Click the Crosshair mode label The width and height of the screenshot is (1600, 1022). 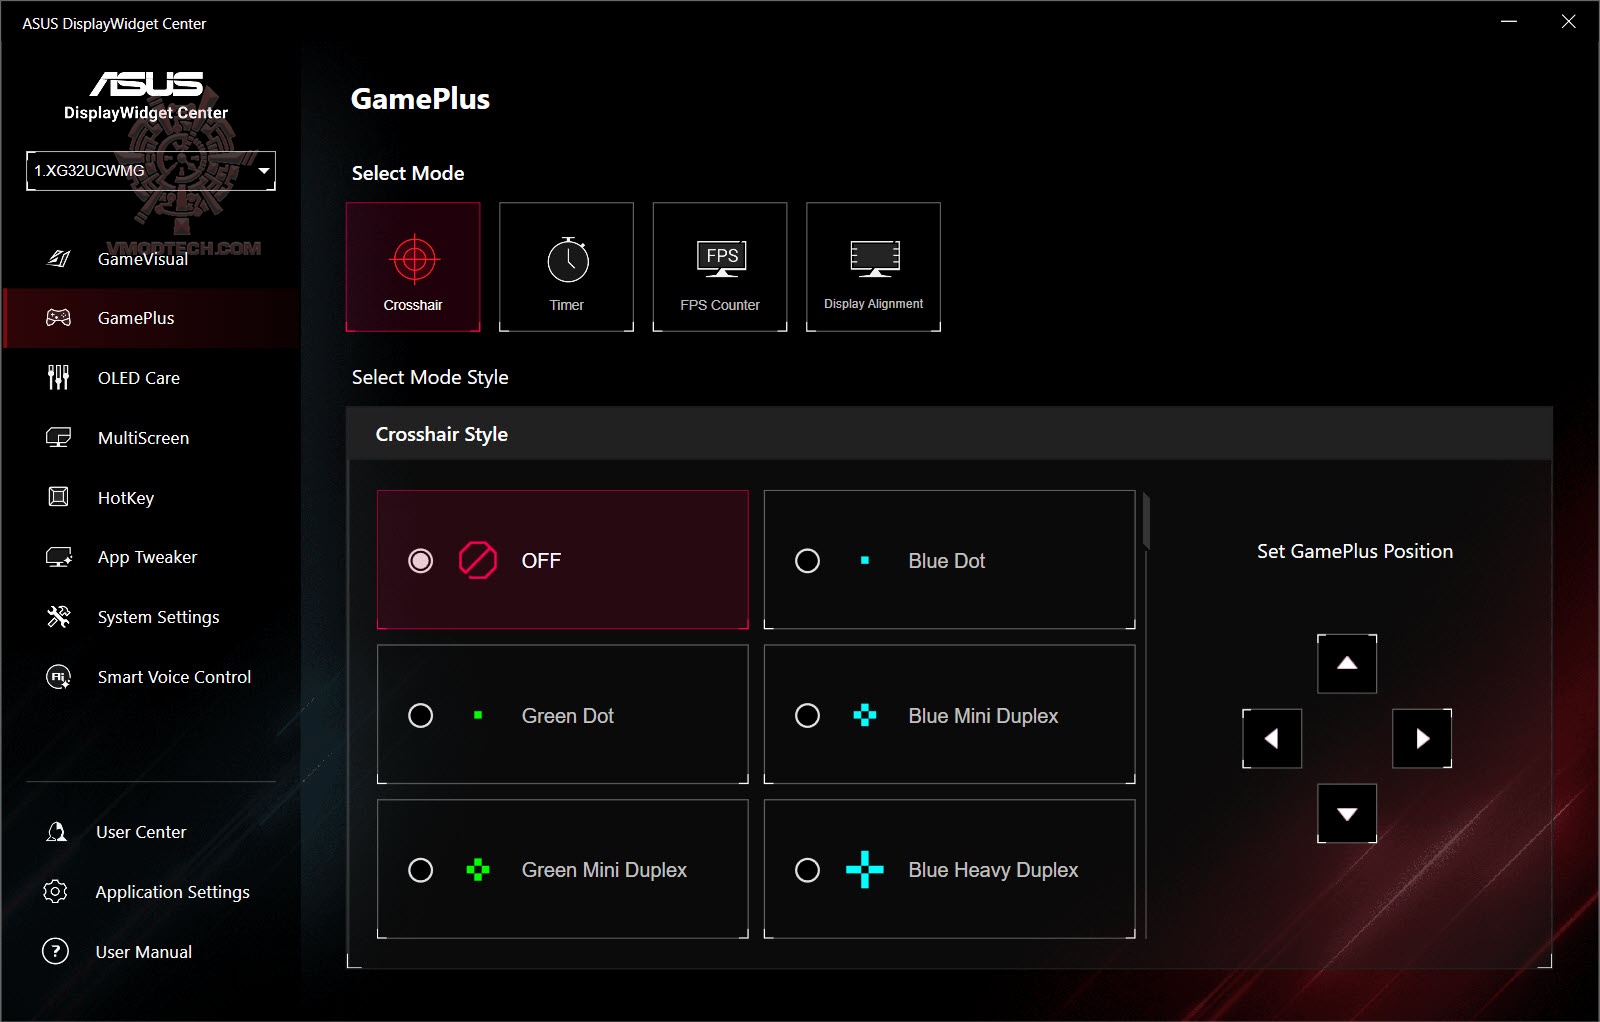tap(413, 305)
